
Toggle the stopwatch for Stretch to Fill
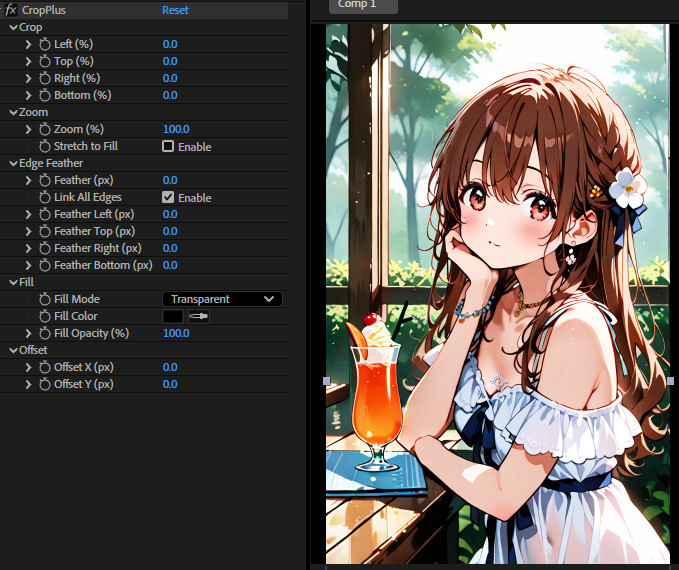(x=45, y=146)
